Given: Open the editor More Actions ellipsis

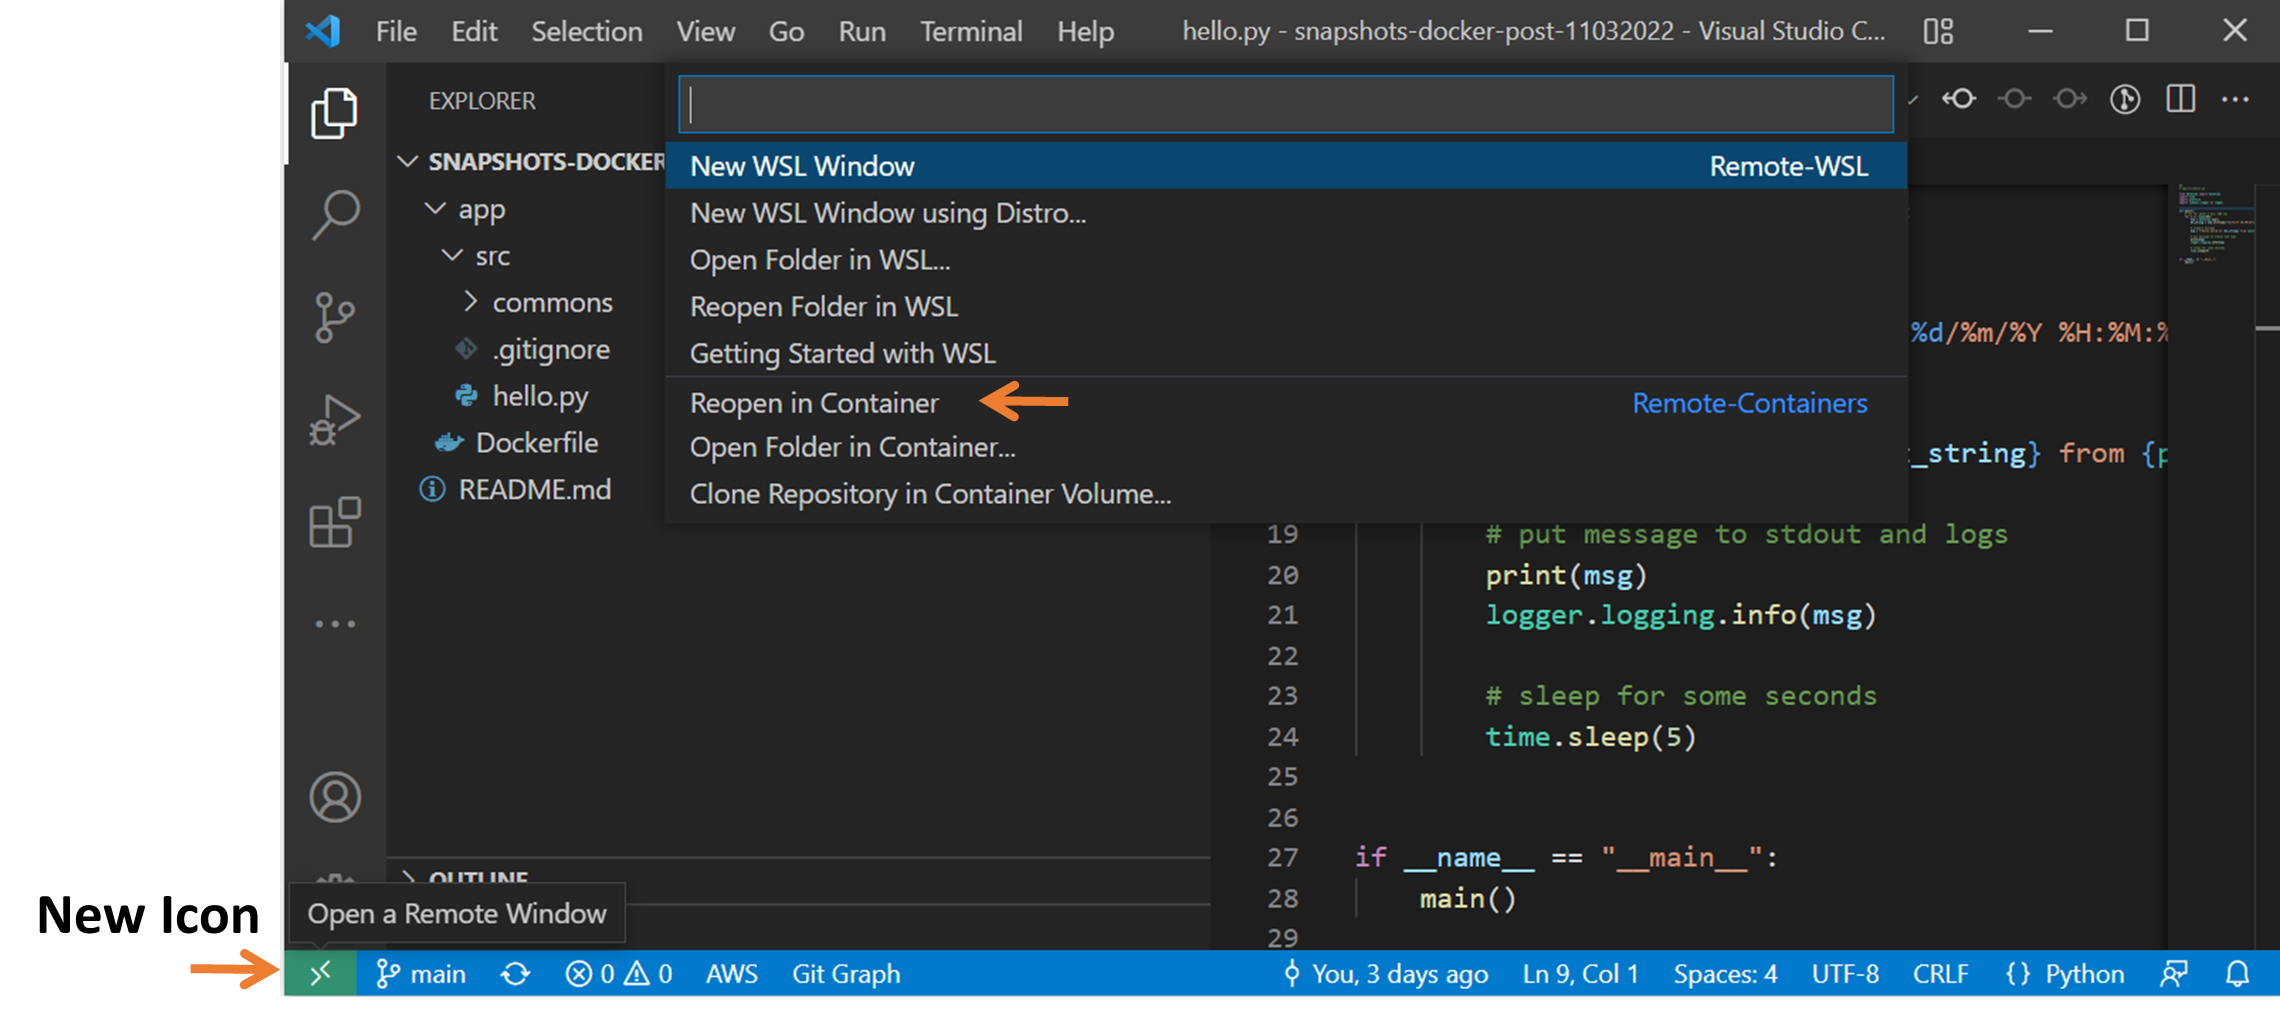Looking at the screenshot, I should [2235, 99].
